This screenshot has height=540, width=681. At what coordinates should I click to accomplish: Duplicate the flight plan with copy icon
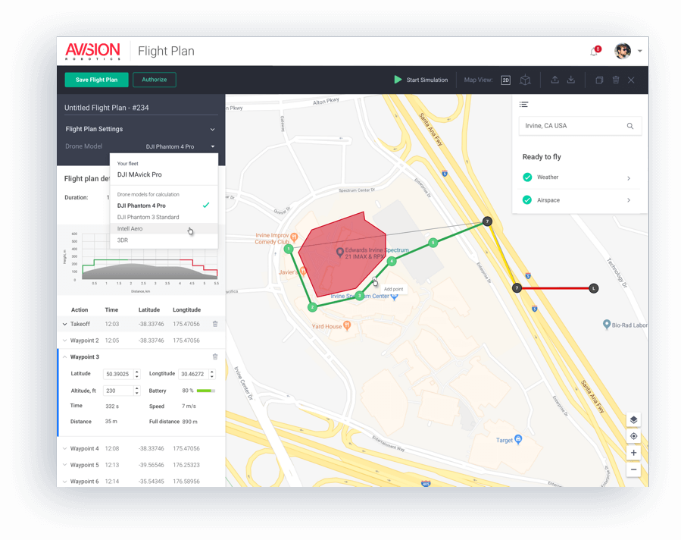[599, 80]
